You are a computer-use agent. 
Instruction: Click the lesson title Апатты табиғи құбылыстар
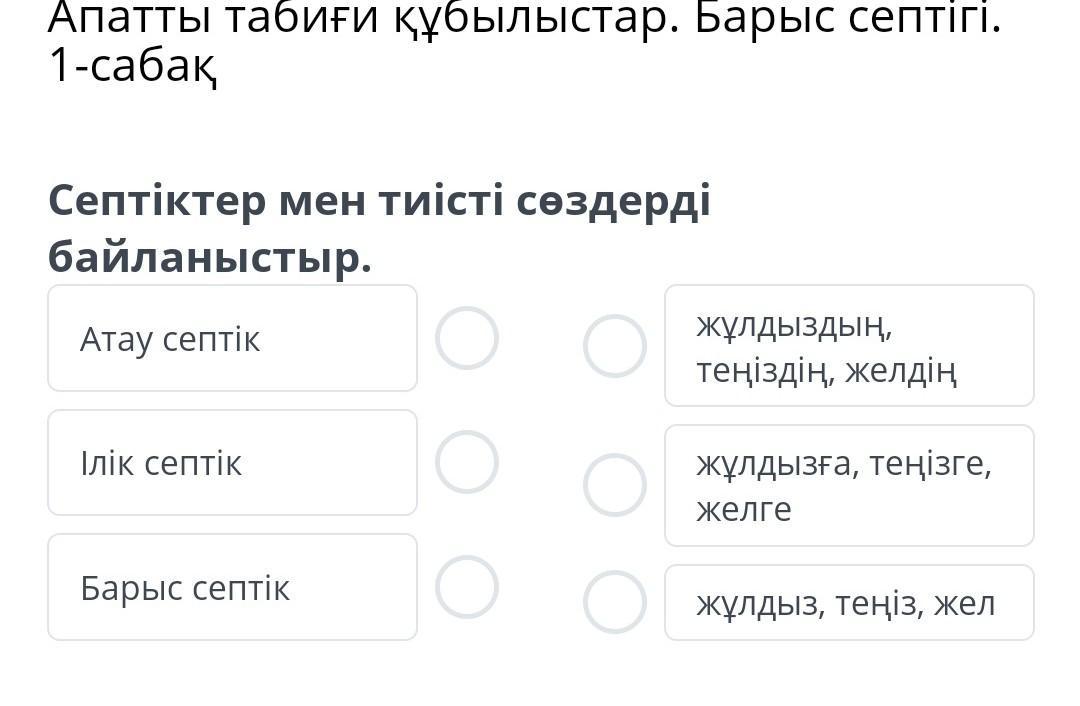coord(362,18)
